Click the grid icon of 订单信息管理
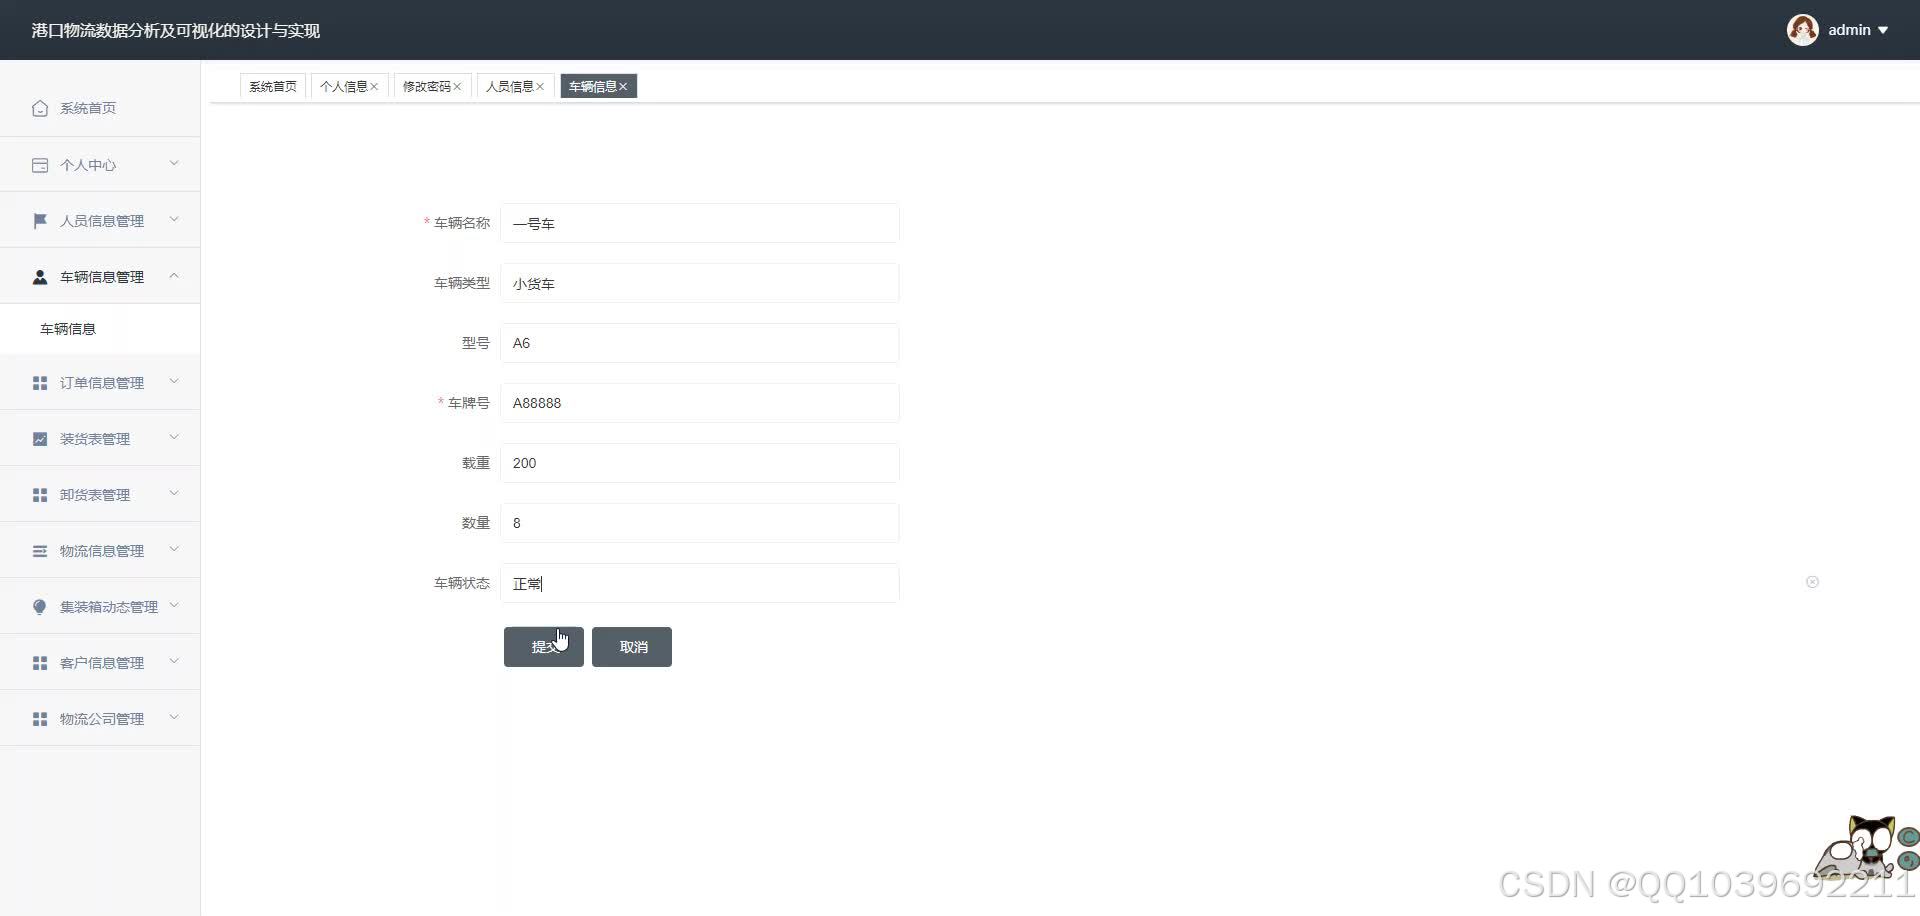This screenshot has height=916, width=1920. pos(40,383)
